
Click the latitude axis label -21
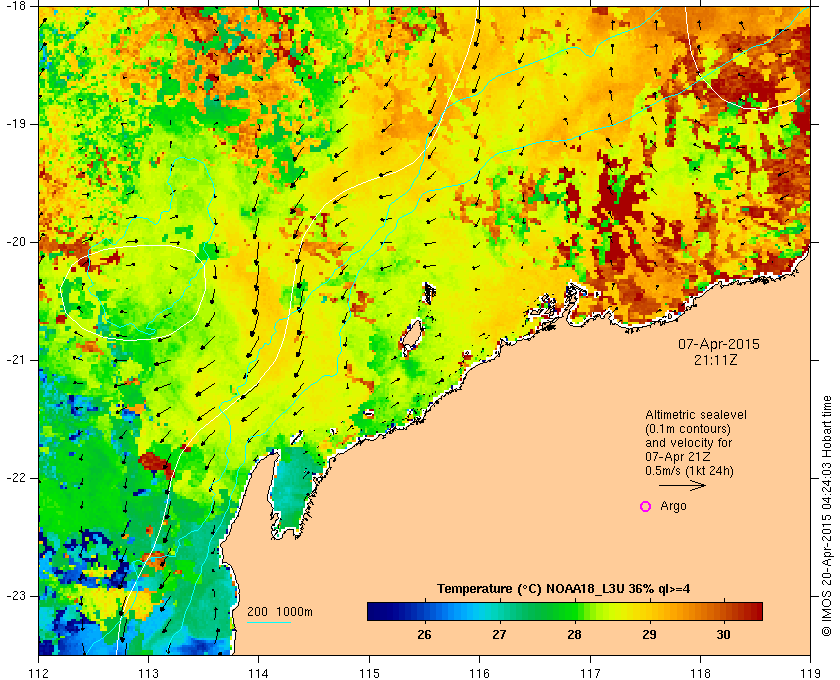pyautogui.click(x=15, y=360)
